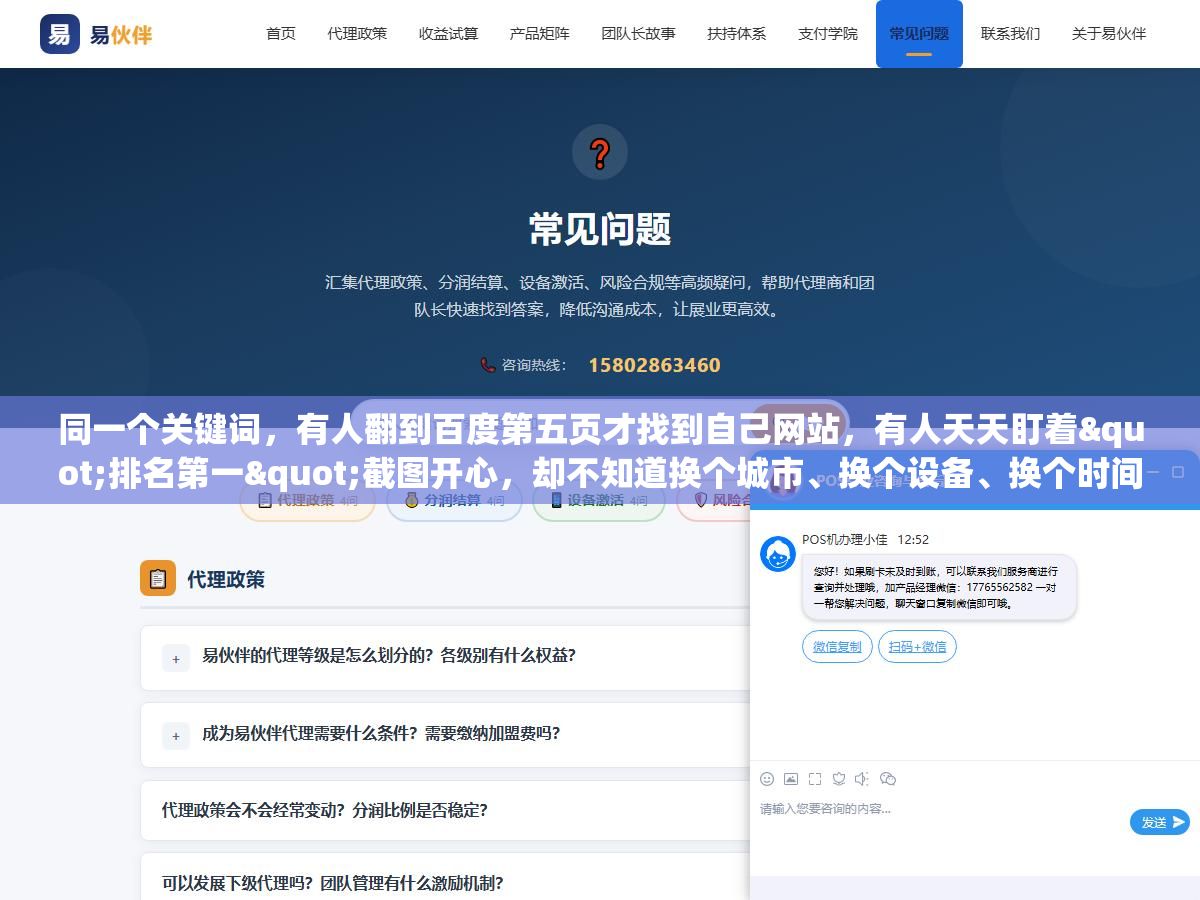Send the chat message with 发送
The height and width of the screenshot is (900, 1200).
pyautogui.click(x=1160, y=822)
